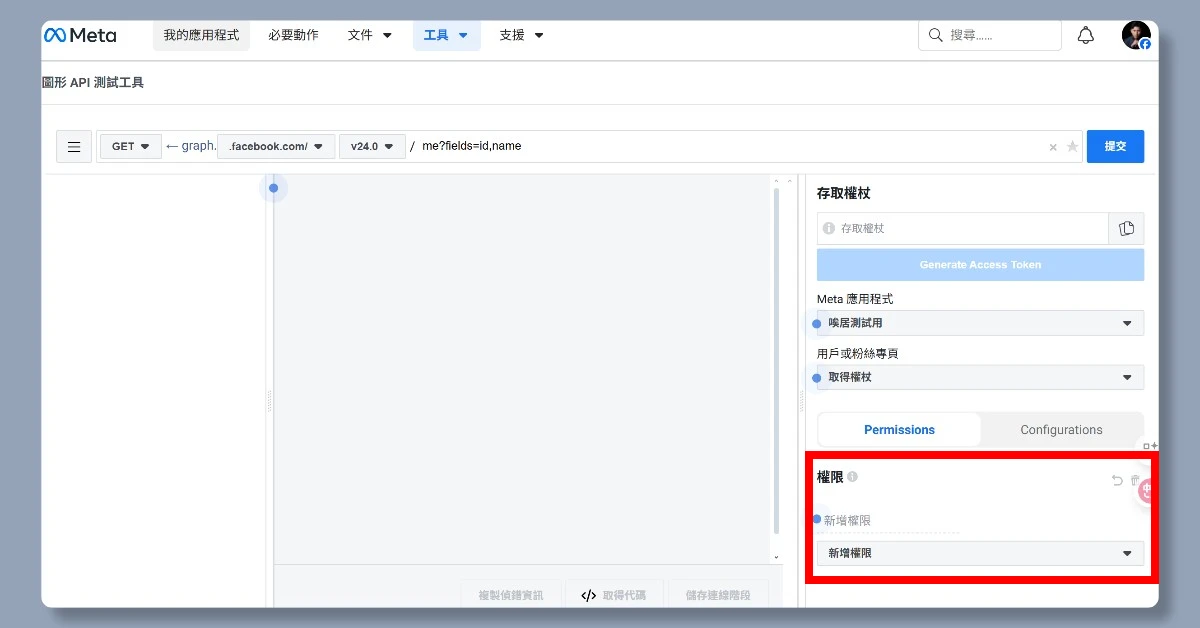The width and height of the screenshot is (1200, 628).
Task: Expand the 取得權杖 dropdown
Action: [x=980, y=377]
